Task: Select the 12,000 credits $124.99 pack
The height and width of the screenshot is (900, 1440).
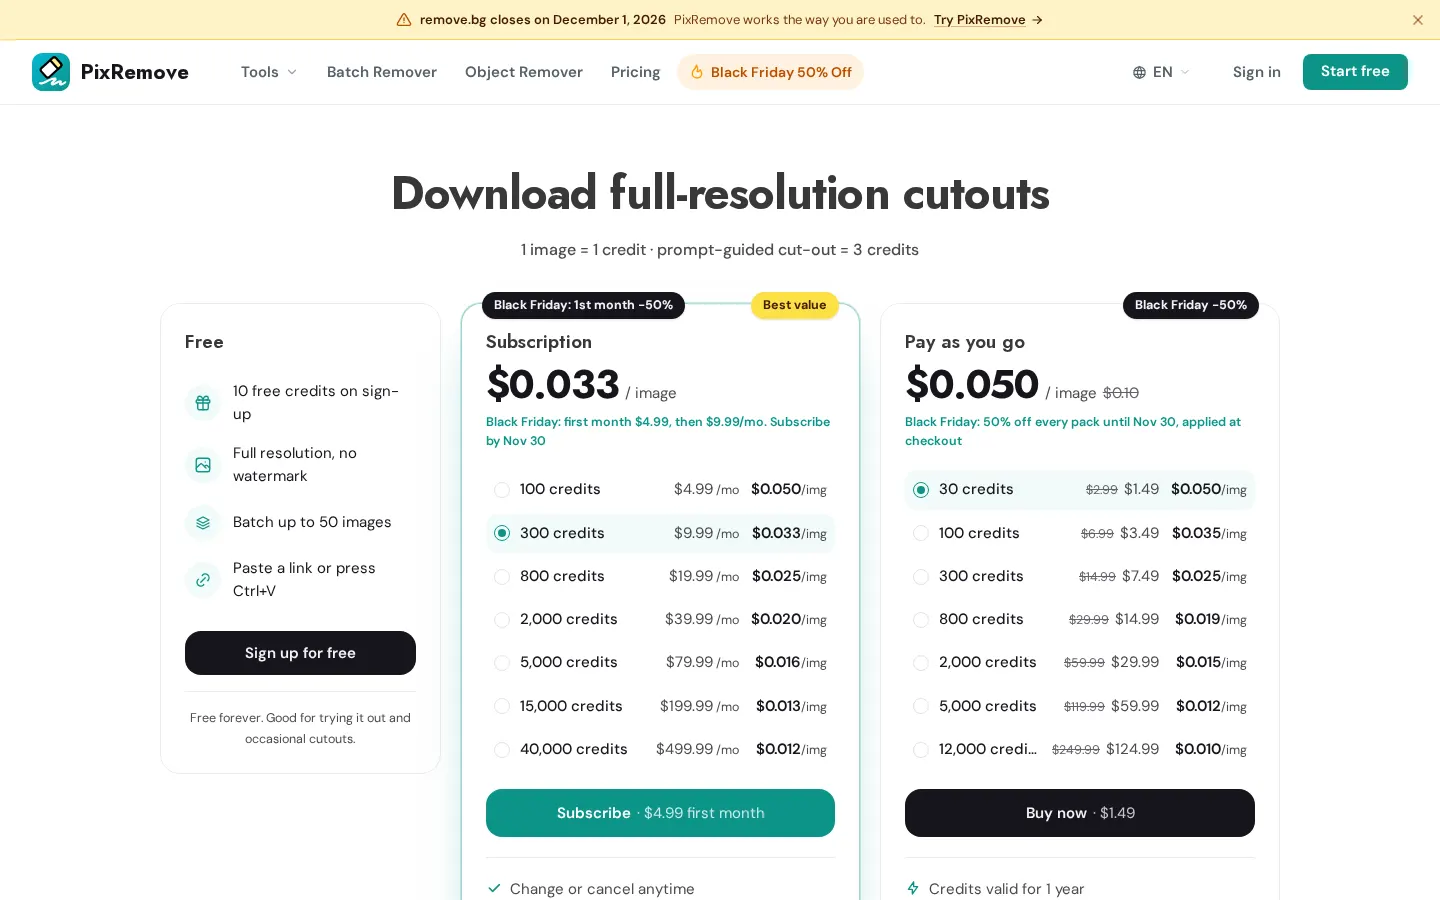Action: pos(1080,749)
